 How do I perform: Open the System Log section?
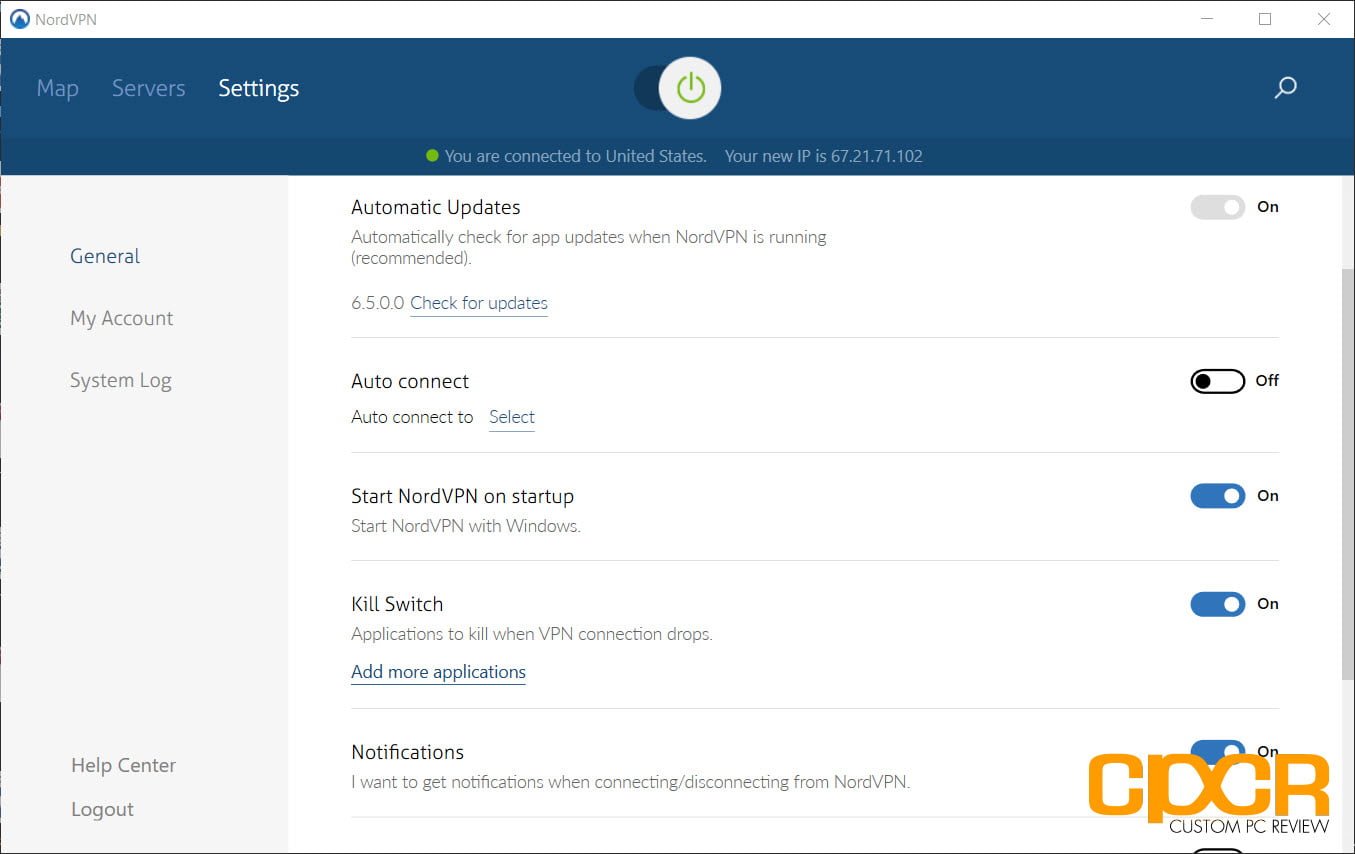pos(120,380)
